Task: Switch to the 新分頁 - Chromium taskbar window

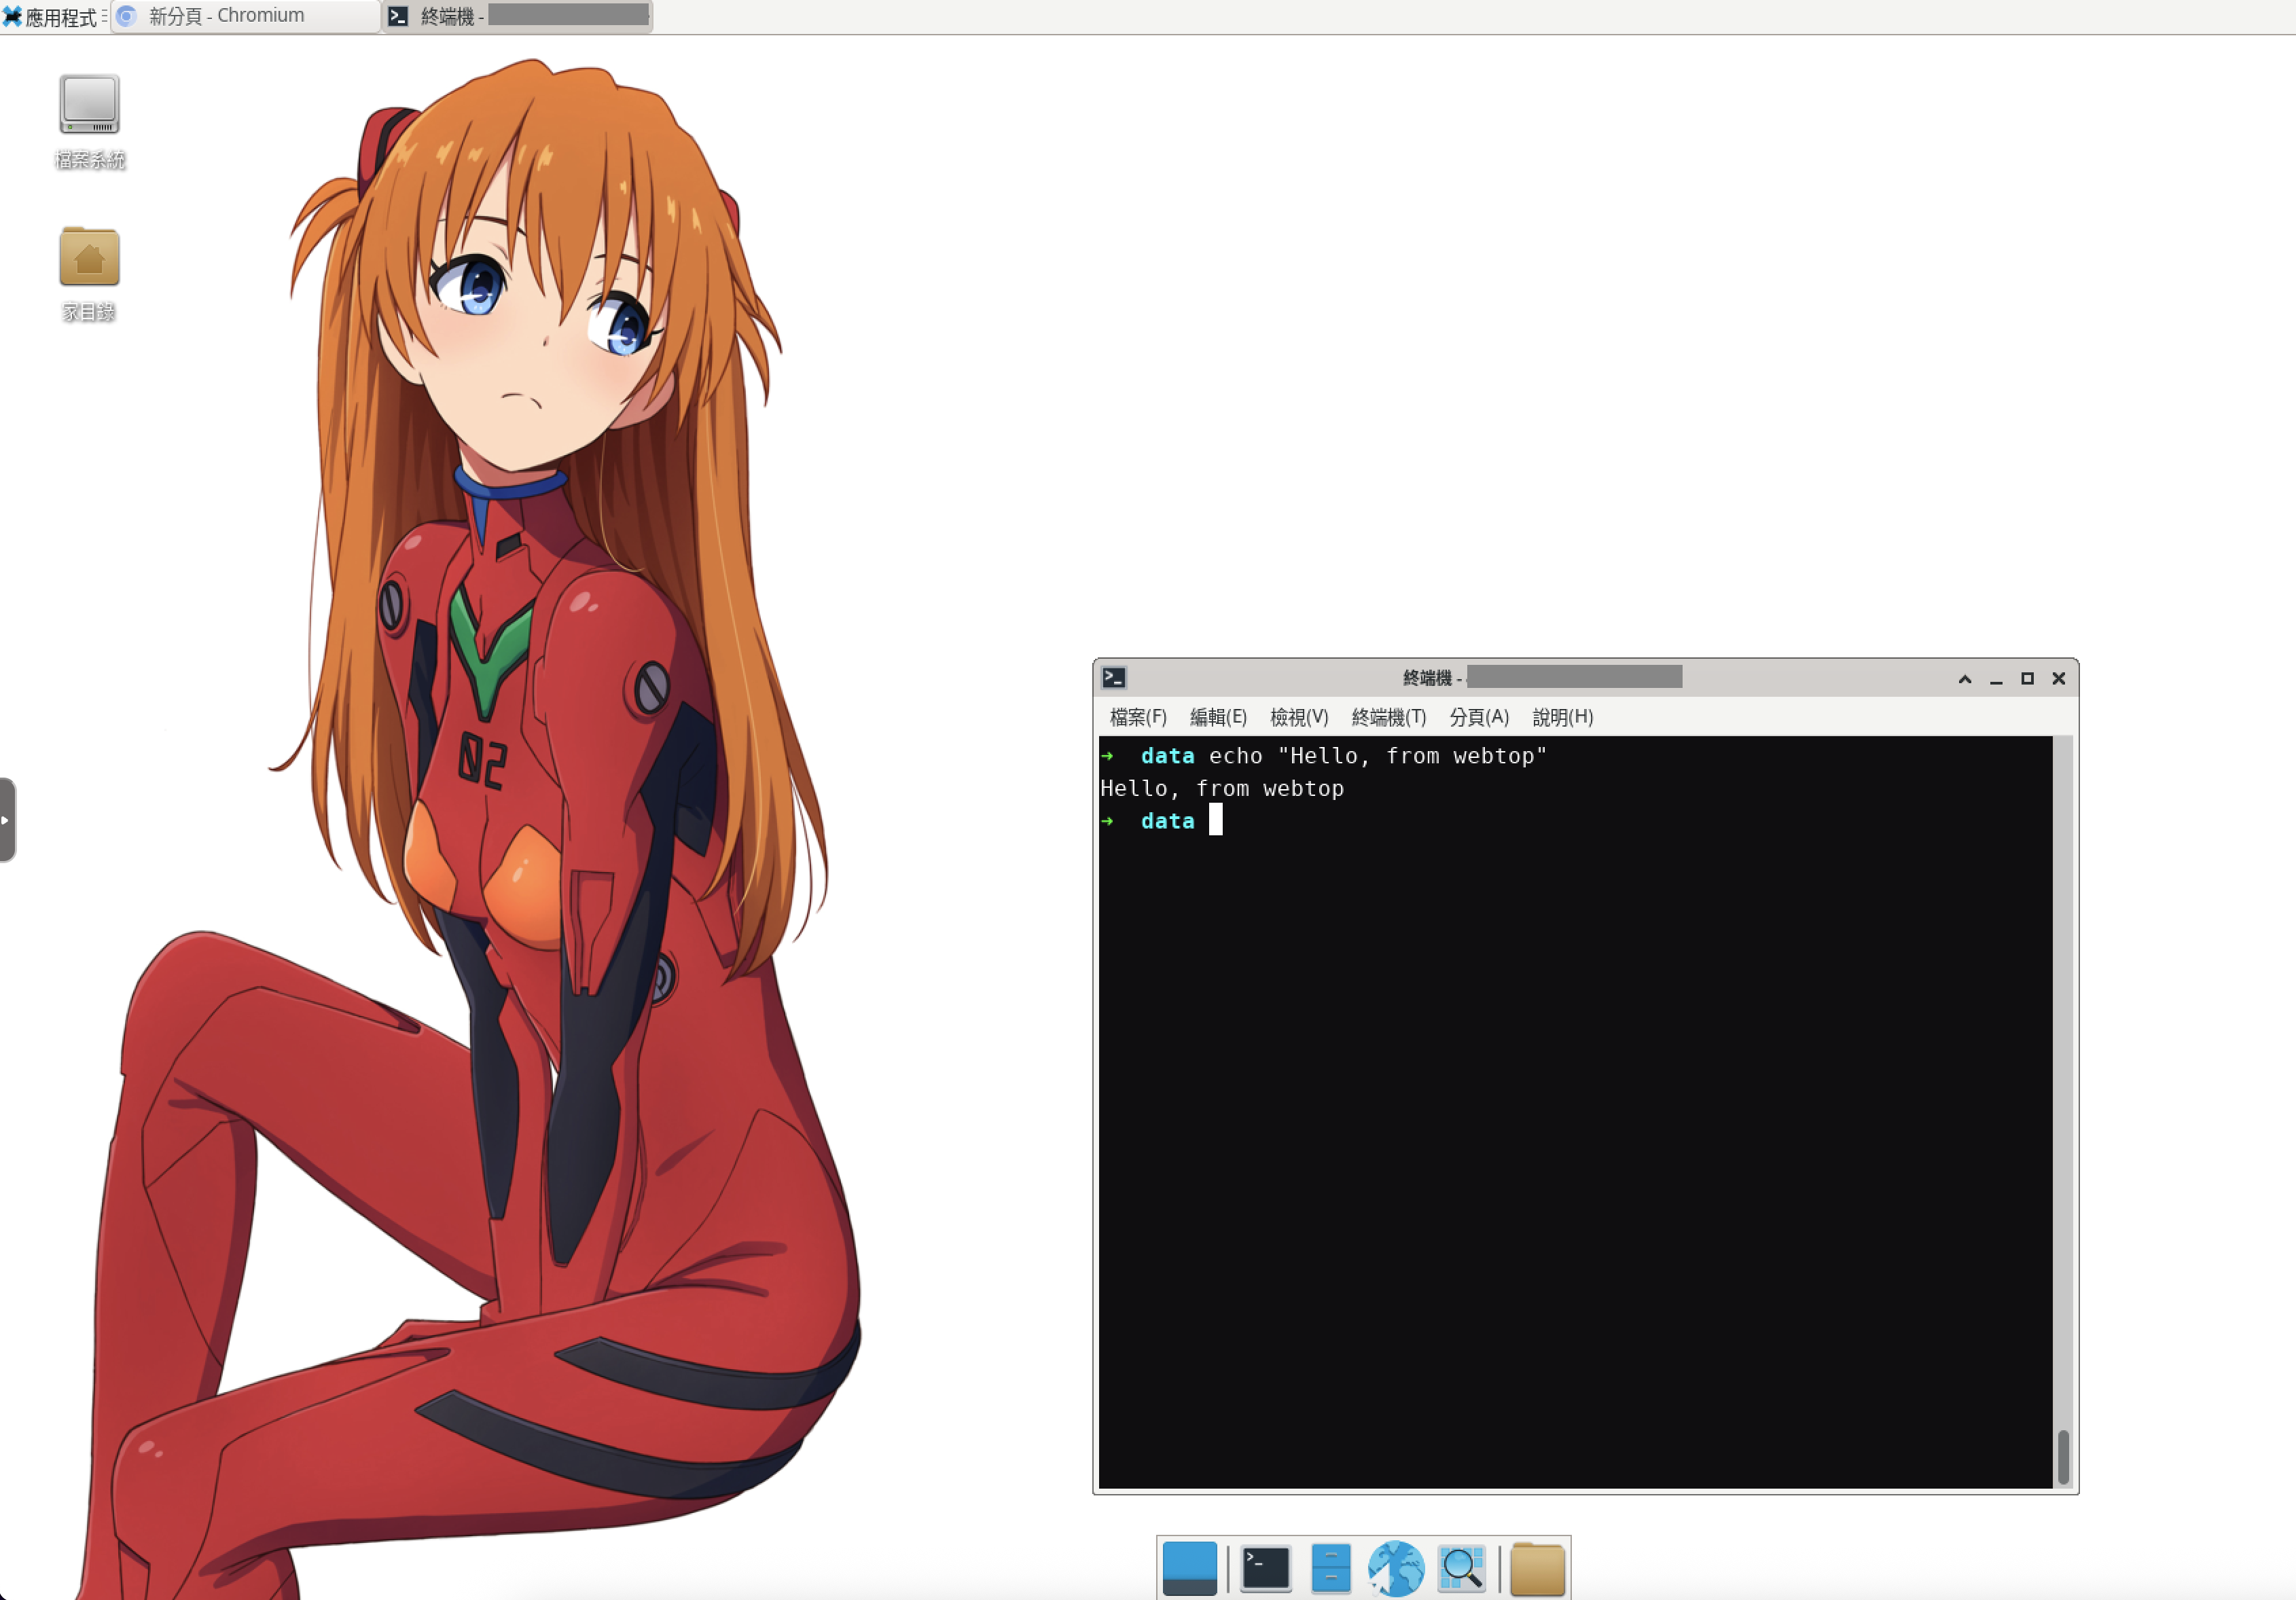Action: click(x=246, y=16)
